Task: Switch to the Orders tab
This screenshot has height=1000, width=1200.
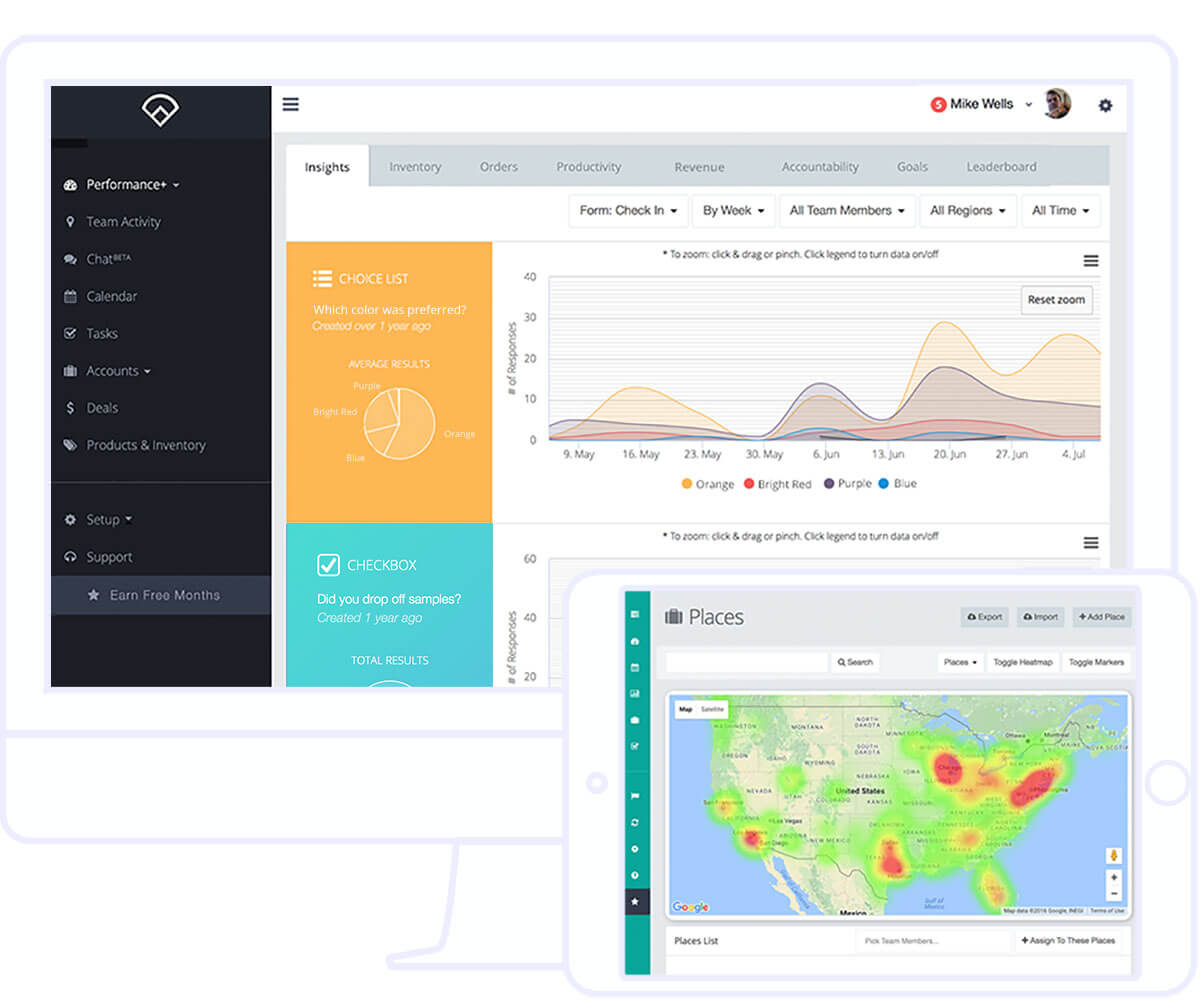Action: pyautogui.click(x=499, y=167)
